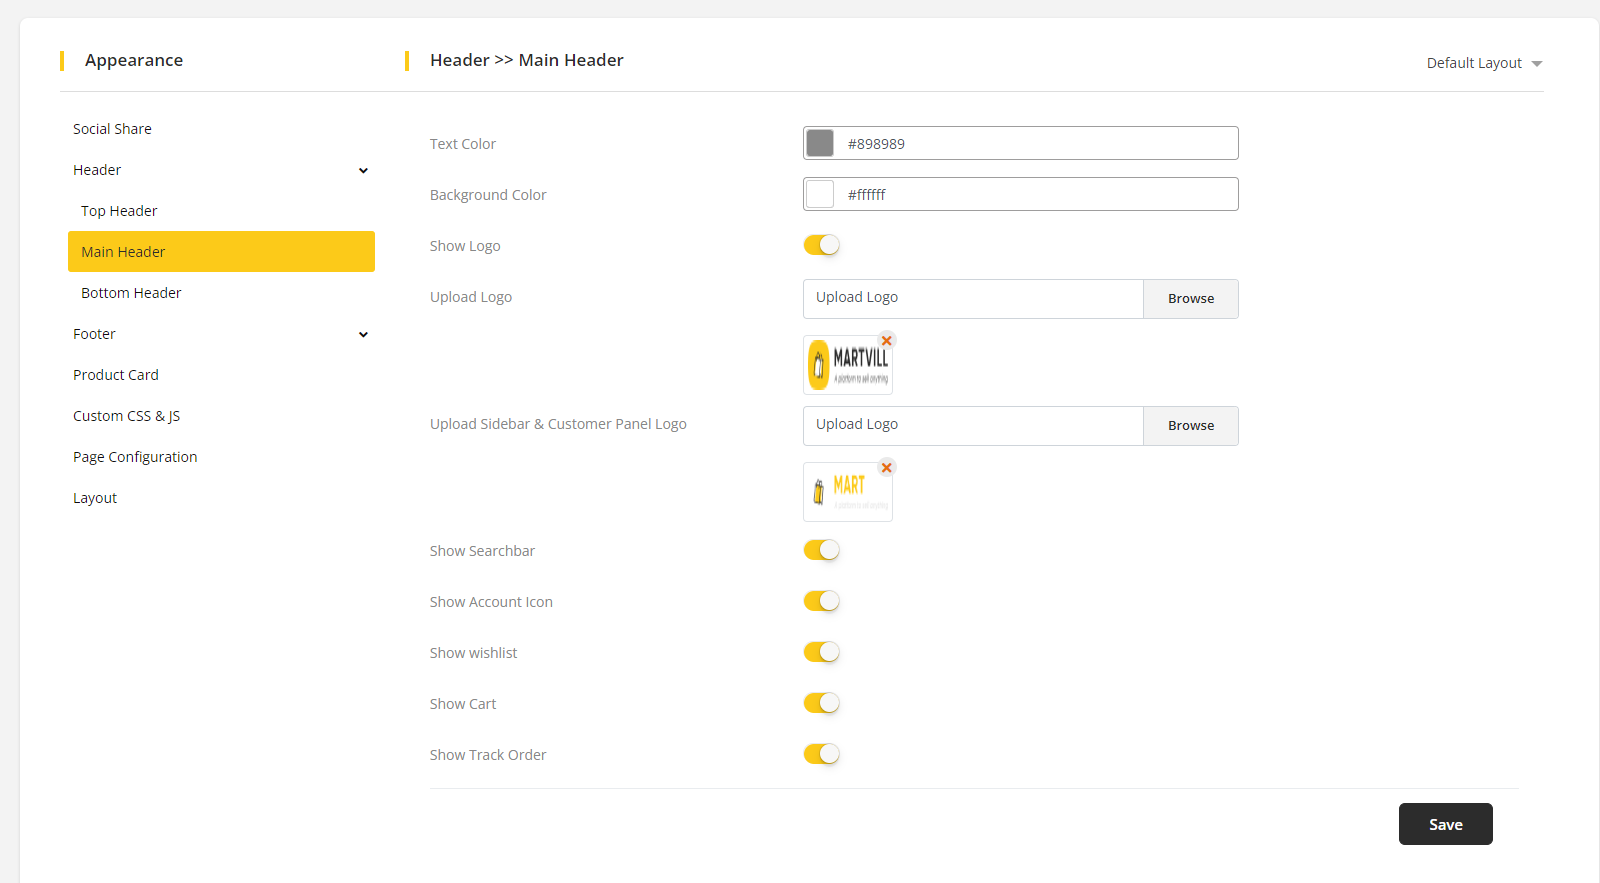Click the Background Color hex field
Screen dimensions: 1600x883
[x=1035, y=194]
